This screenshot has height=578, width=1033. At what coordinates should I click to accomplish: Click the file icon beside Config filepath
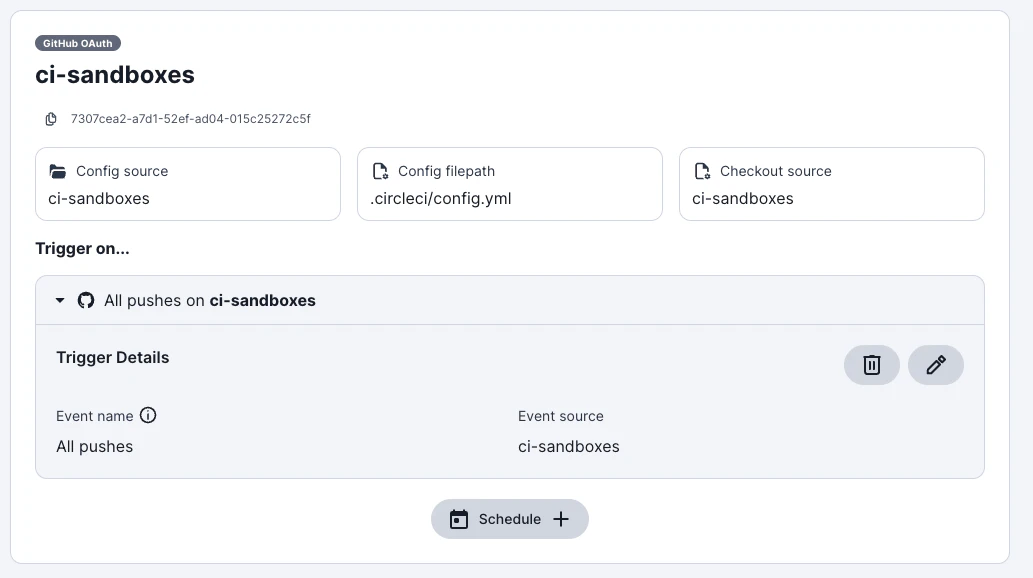click(x=381, y=171)
